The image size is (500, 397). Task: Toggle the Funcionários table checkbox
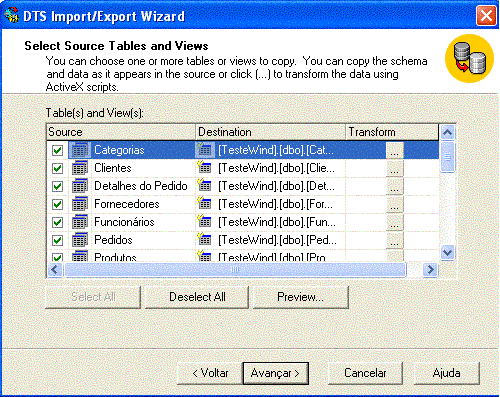click(57, 222)
